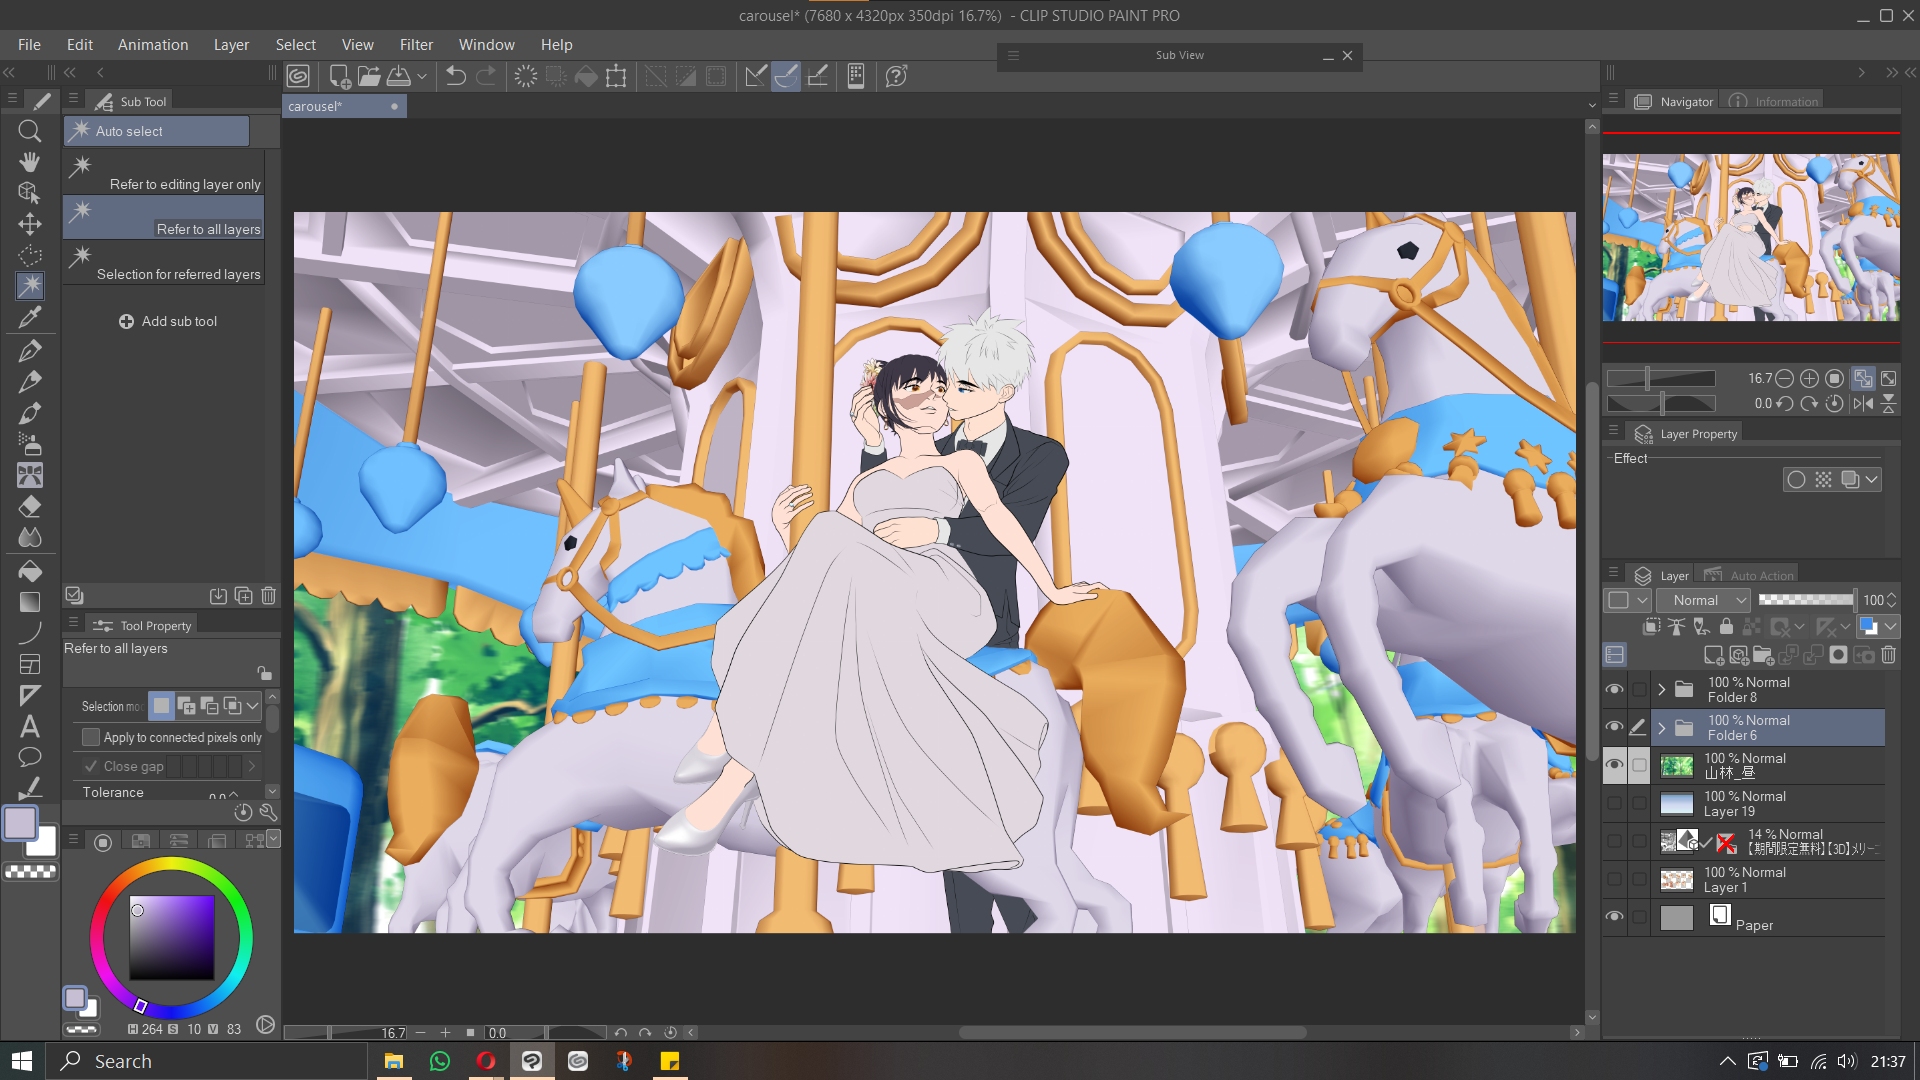1920x1080 pixels.
Task: Select the Text tool
Action: pyautogui.click(x=30, y=727)
